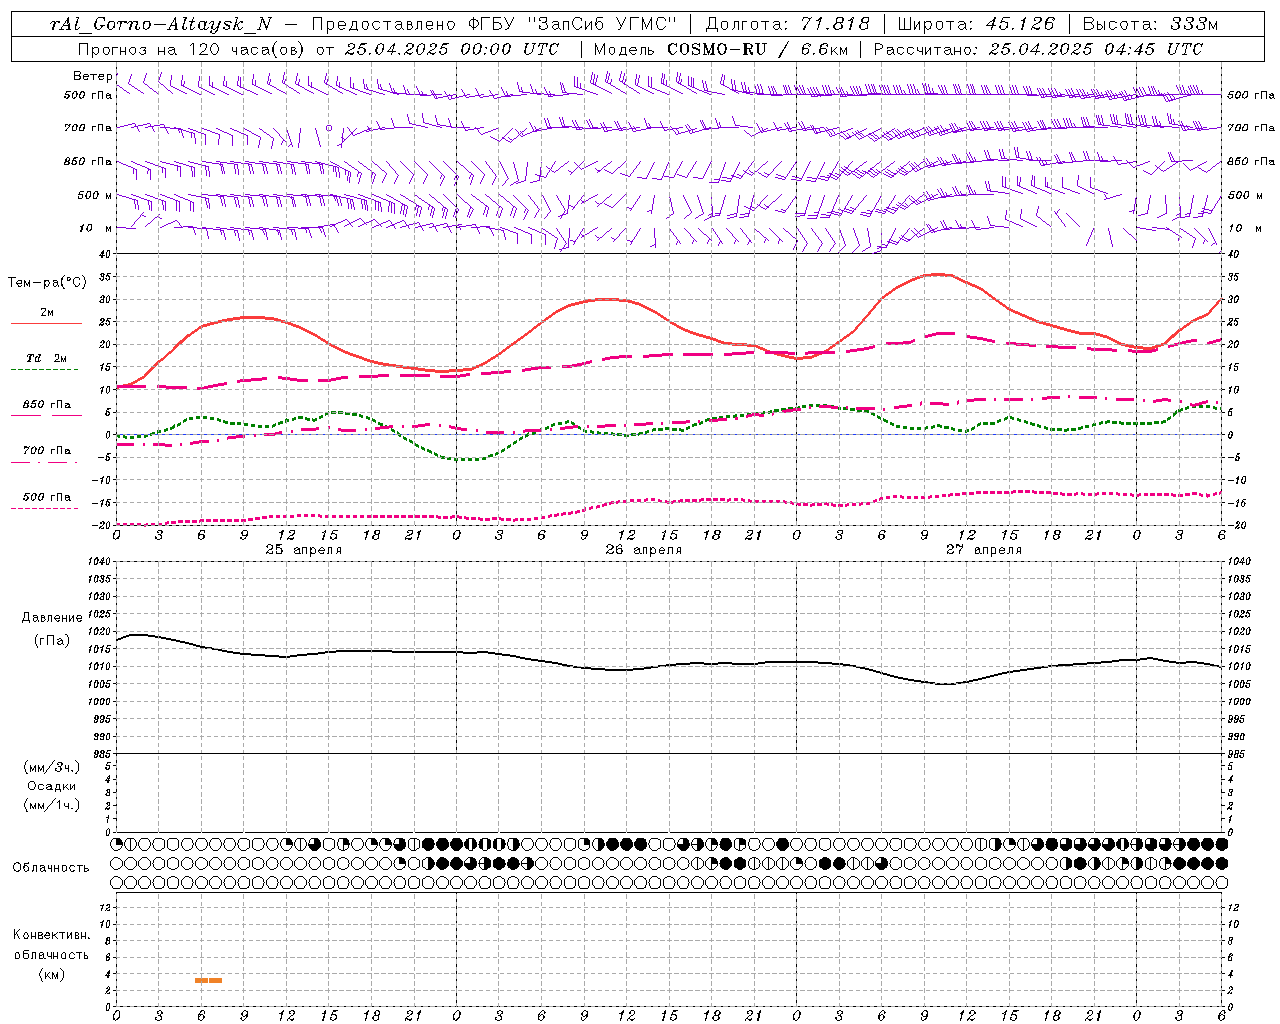This screenshot has height=1024, width=1280.
Task: Click the 2м temperature legend label
Action: (x=47, y=312)
